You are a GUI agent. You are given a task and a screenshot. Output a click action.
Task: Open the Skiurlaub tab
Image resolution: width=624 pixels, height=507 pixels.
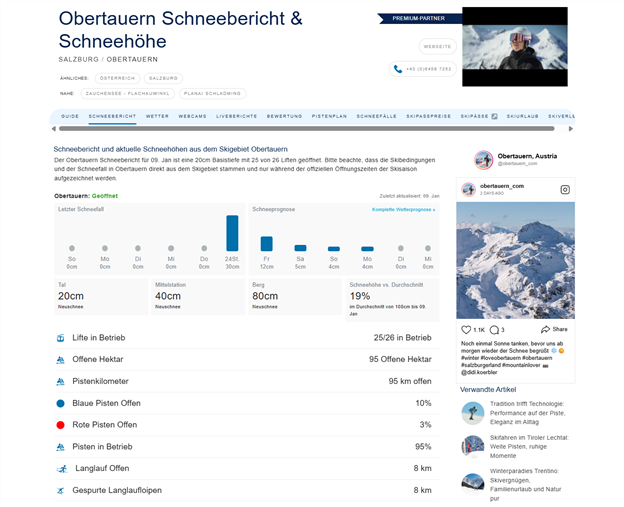coord(522,116)
